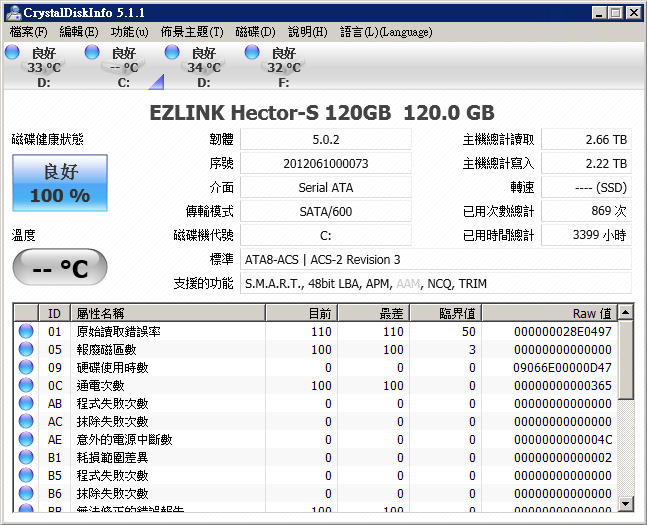Open the 功能(u) menu
The height and width of the screenshot is (525, 647).
pyautogui.click(x=129, y=32)
